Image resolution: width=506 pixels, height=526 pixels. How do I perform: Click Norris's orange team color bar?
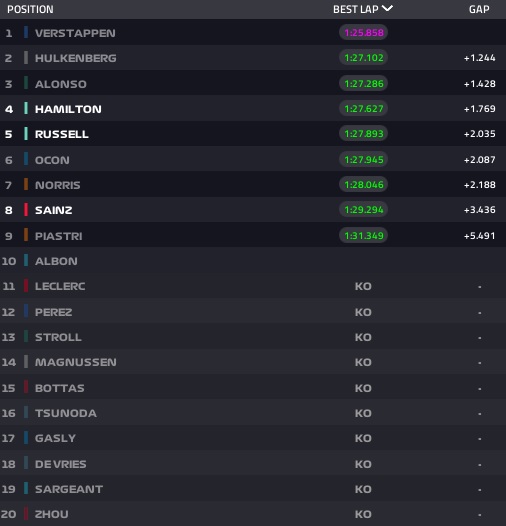coord(26,185)
